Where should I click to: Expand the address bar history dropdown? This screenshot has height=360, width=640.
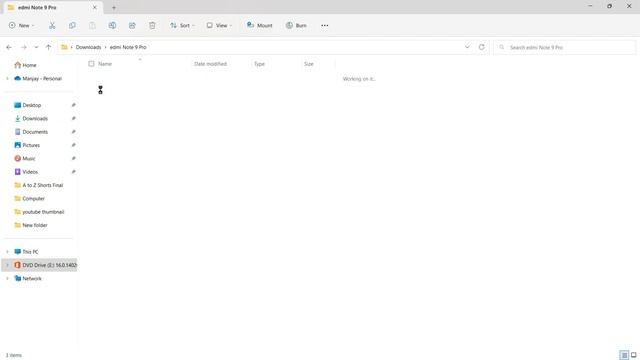tap(467, 47)
